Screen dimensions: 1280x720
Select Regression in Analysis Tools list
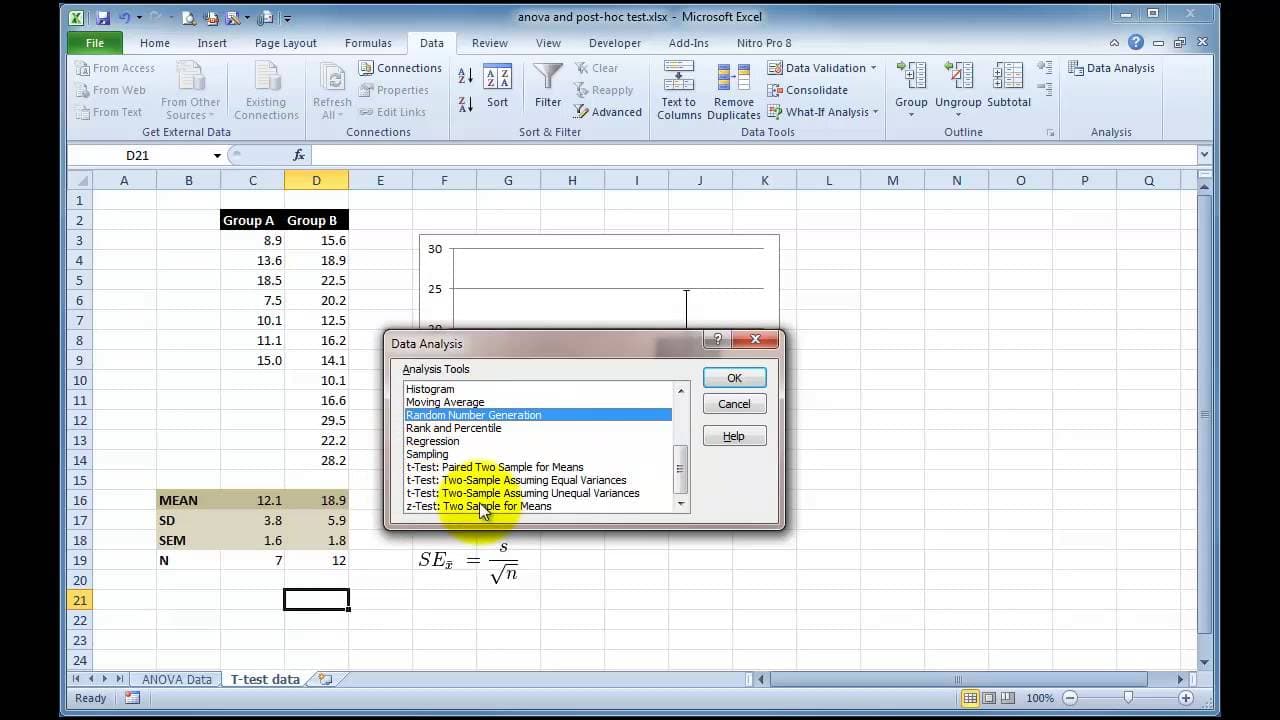(x=538, y=441)
